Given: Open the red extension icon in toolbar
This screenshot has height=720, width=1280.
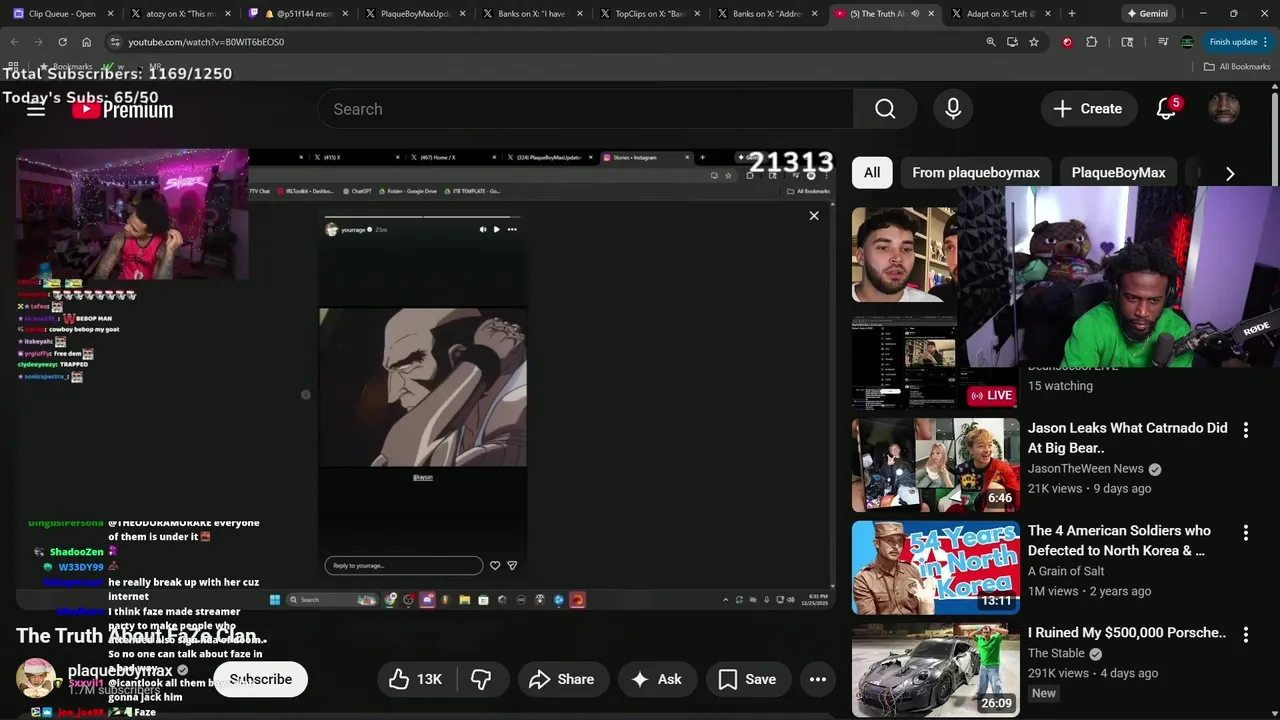Looking at the screenshot, I should (x=1067, y=42).
